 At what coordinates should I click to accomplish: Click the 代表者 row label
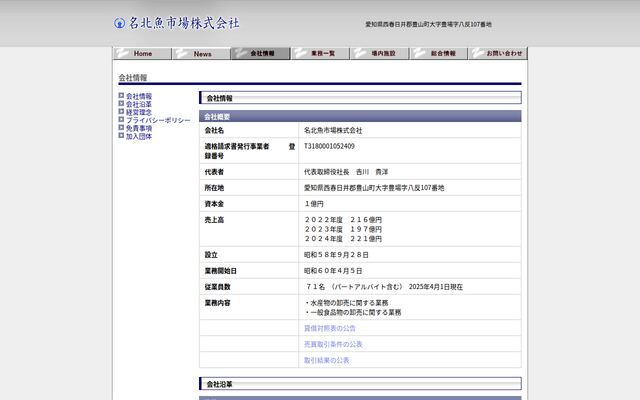coord(214,172)
